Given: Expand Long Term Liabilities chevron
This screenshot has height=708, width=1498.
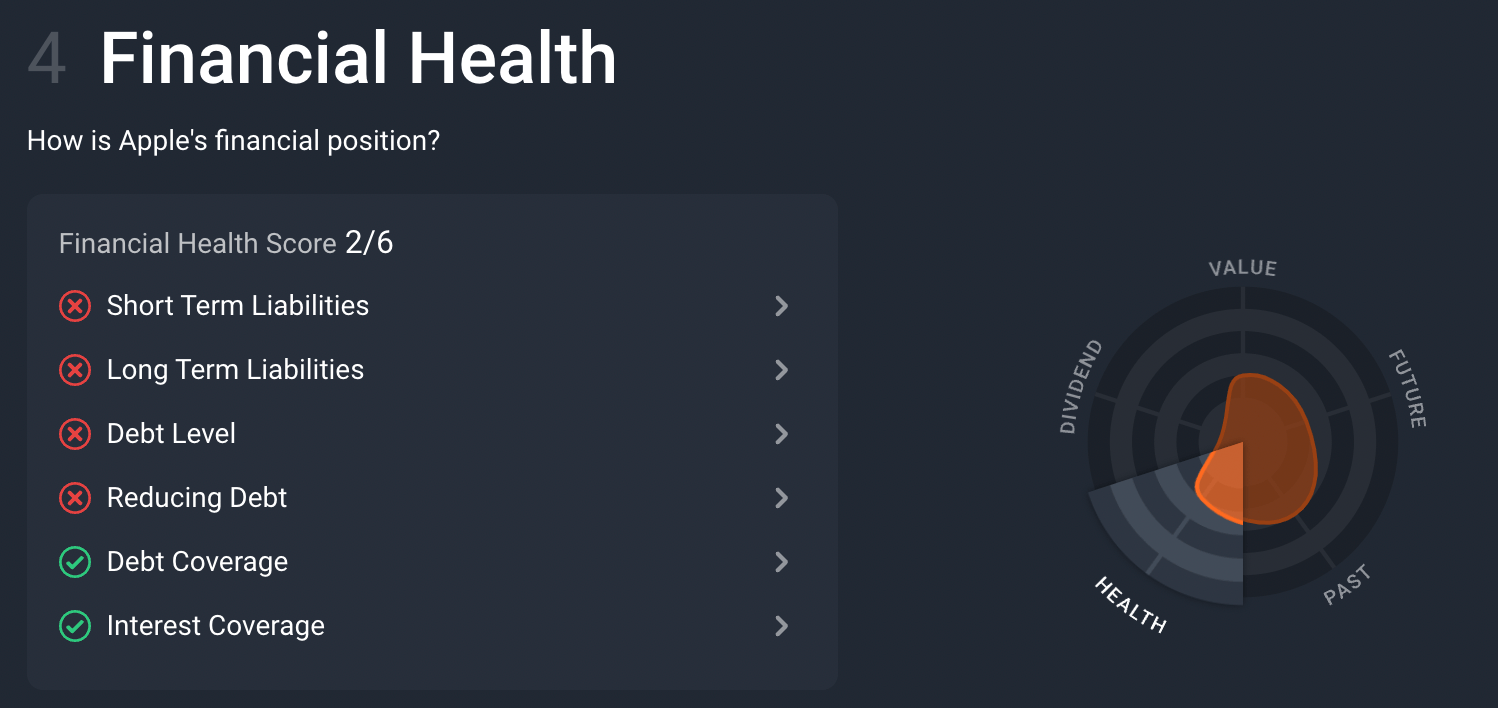Looking at the screenshot, I should pos(782,370).
